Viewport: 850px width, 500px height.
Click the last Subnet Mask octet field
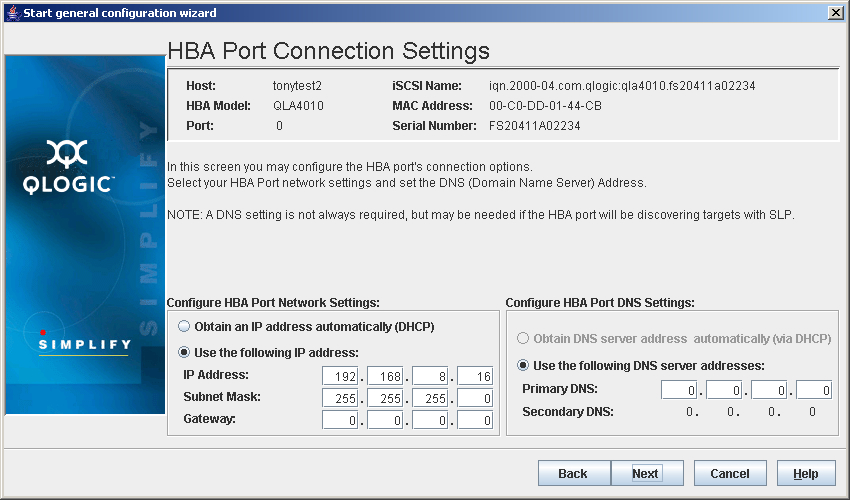[x=475, y=398]
